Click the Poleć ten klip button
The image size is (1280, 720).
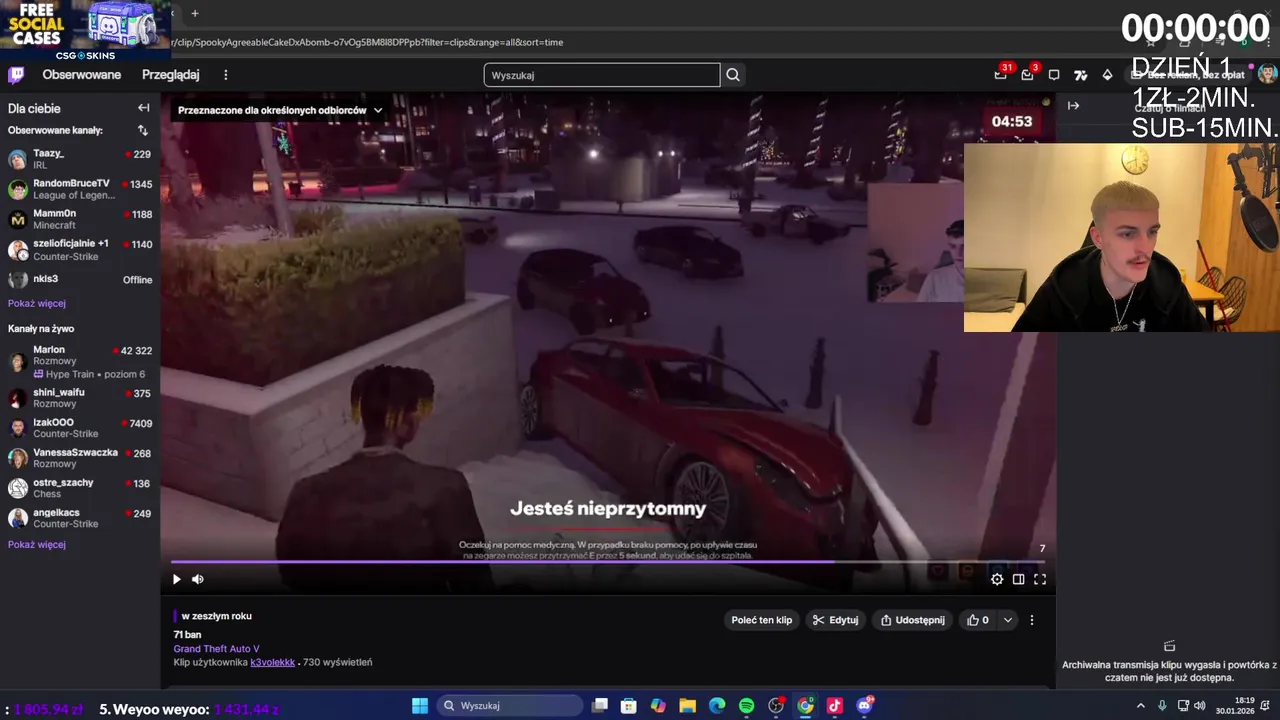tap(762, 620)
